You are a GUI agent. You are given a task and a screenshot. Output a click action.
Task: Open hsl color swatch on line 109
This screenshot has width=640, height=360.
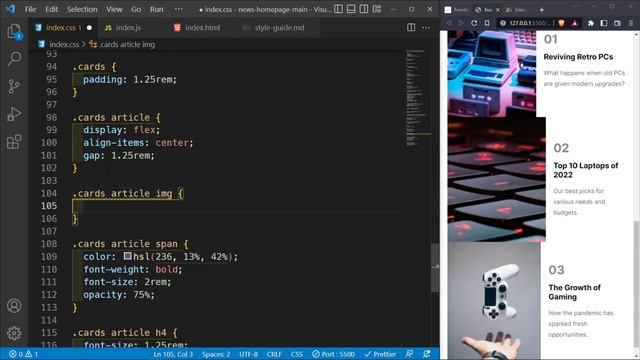point(128,256)
